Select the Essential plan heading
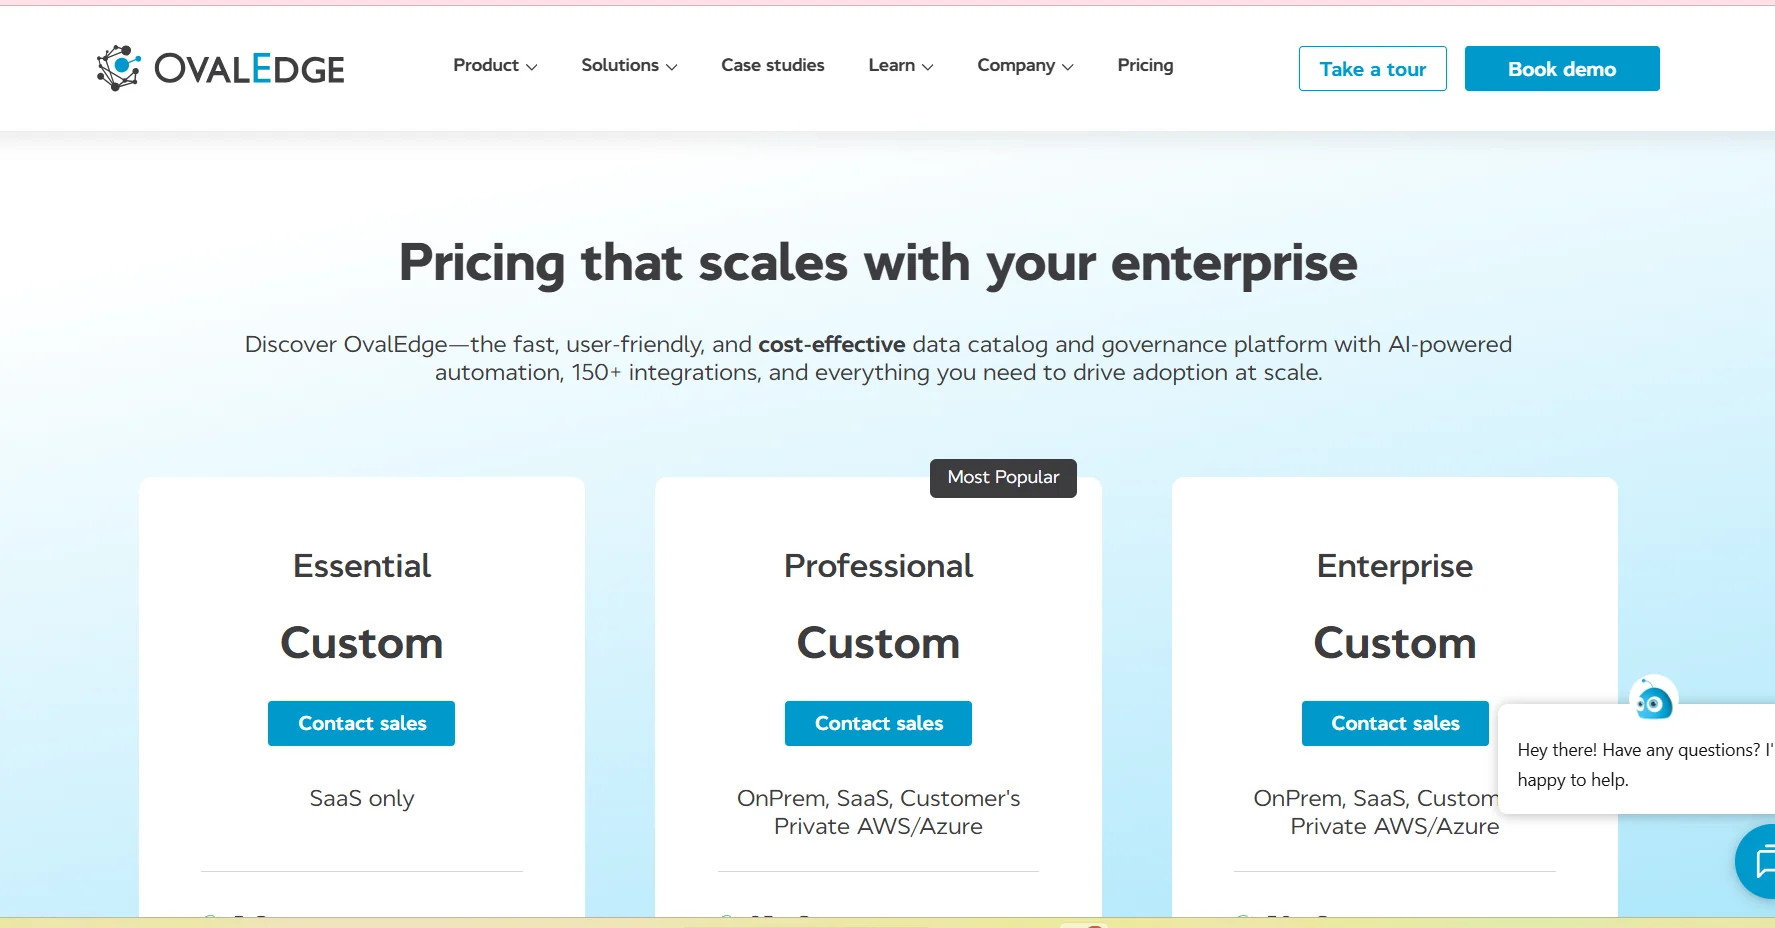The height and width of the screenshot is (928, 1775). pos(361,566)
